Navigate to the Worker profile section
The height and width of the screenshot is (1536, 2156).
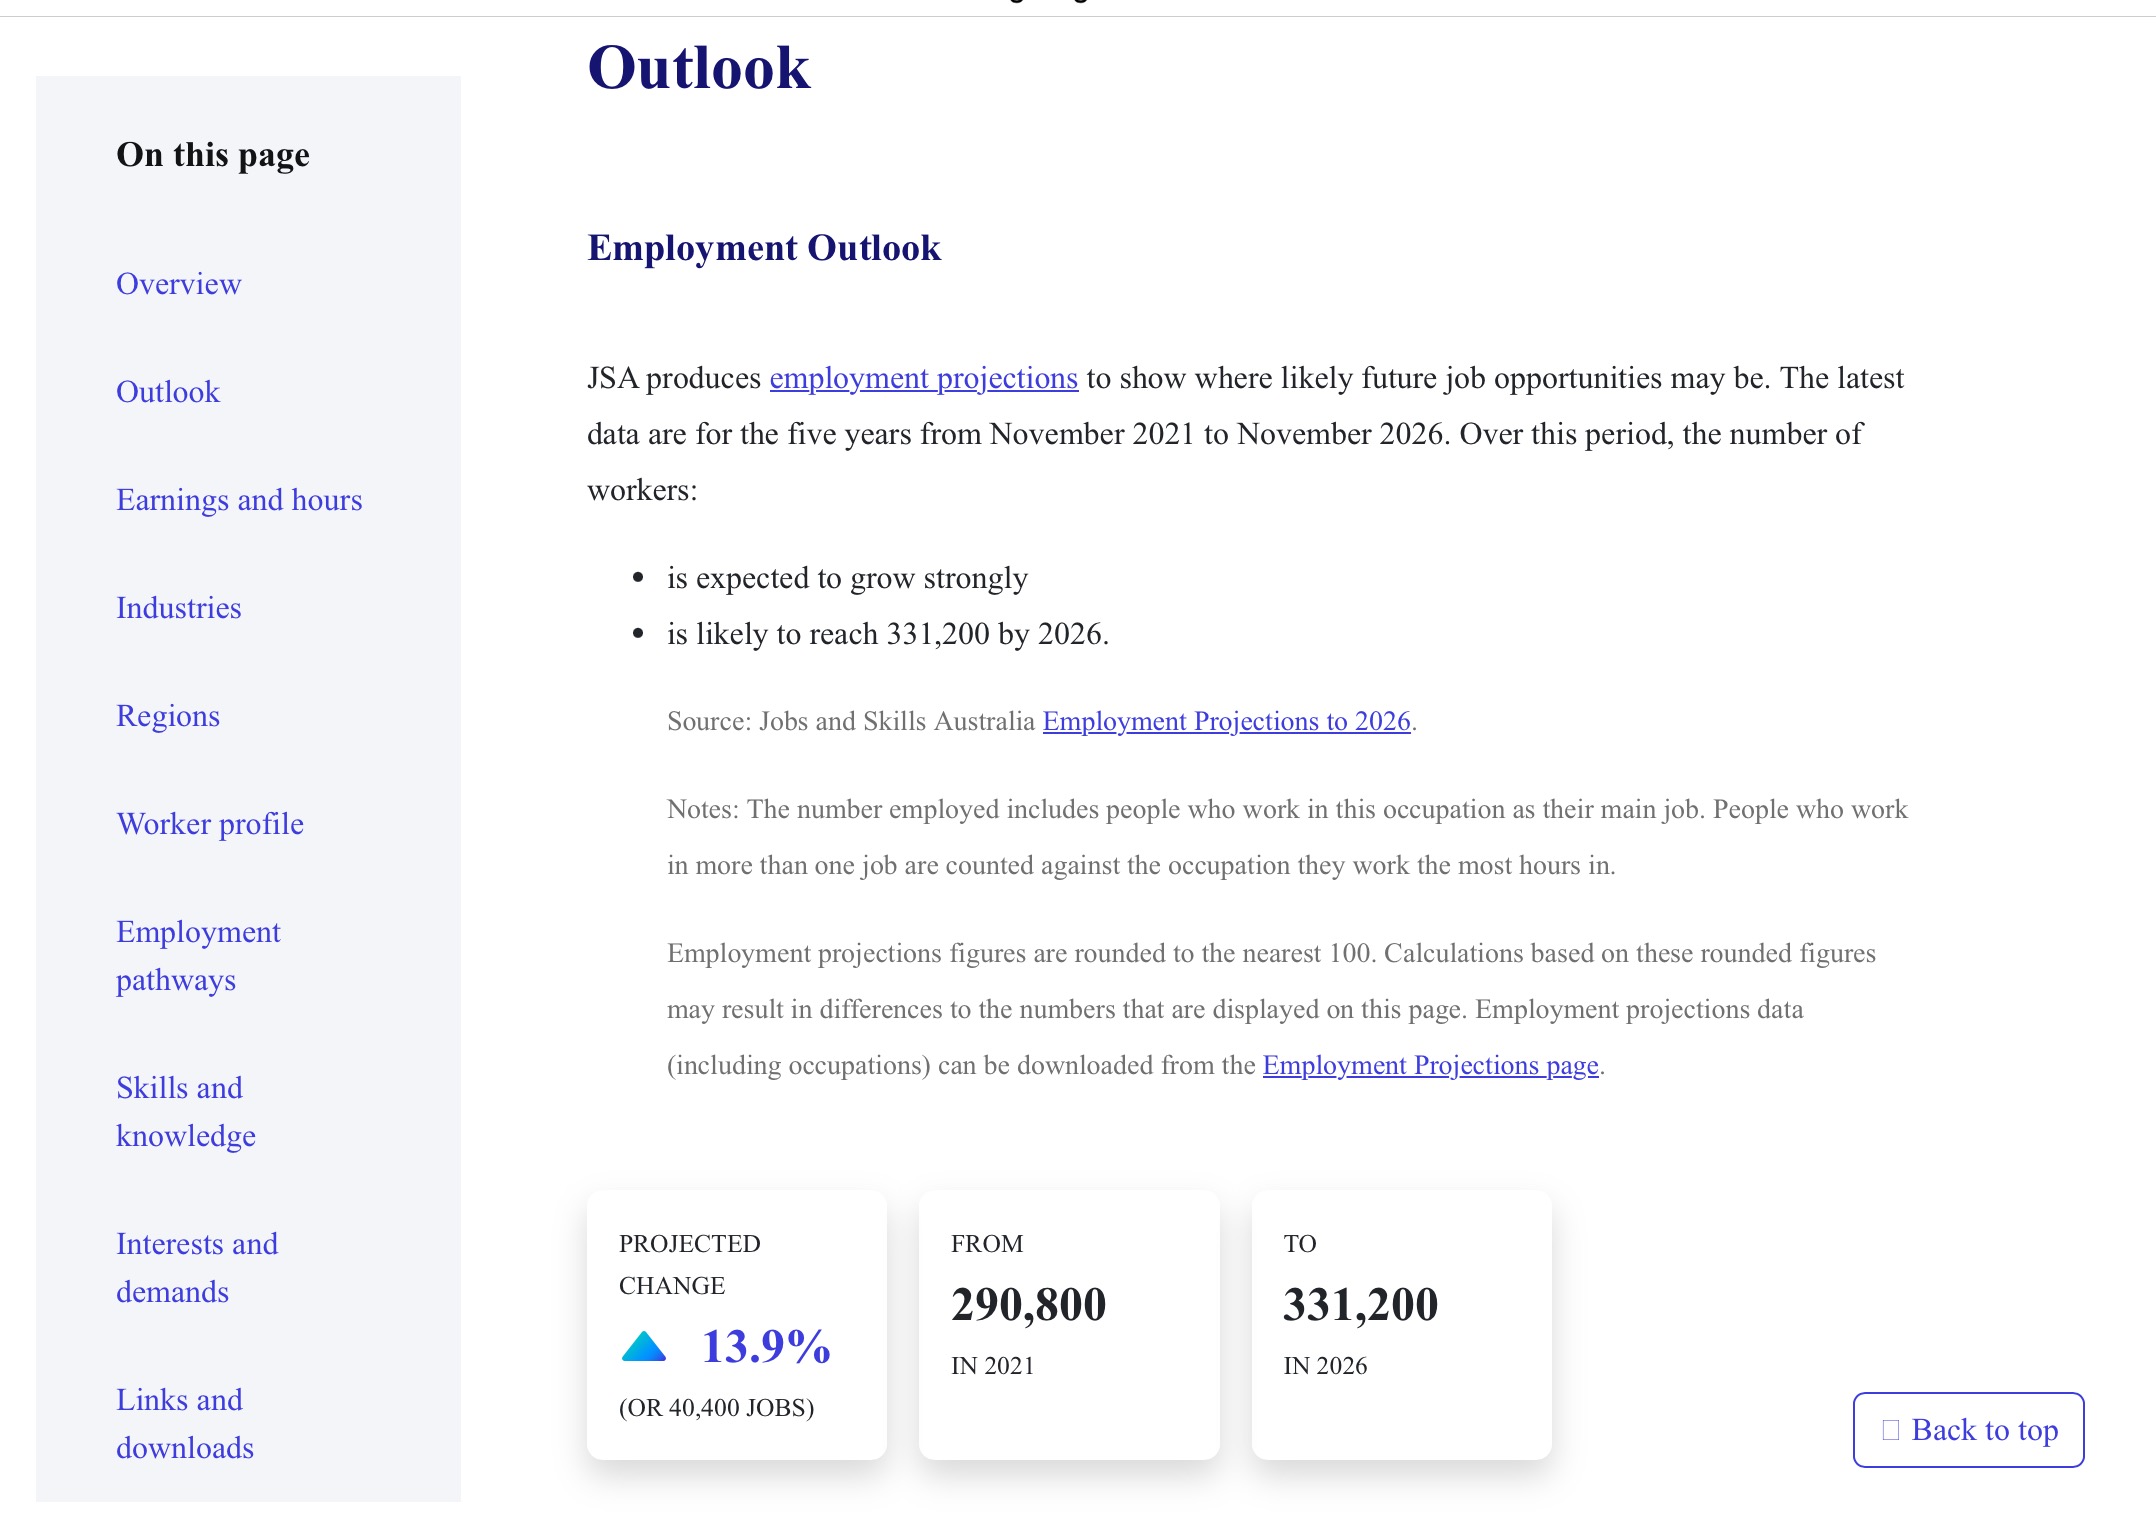pyautogui.click(x=210, y=824)
